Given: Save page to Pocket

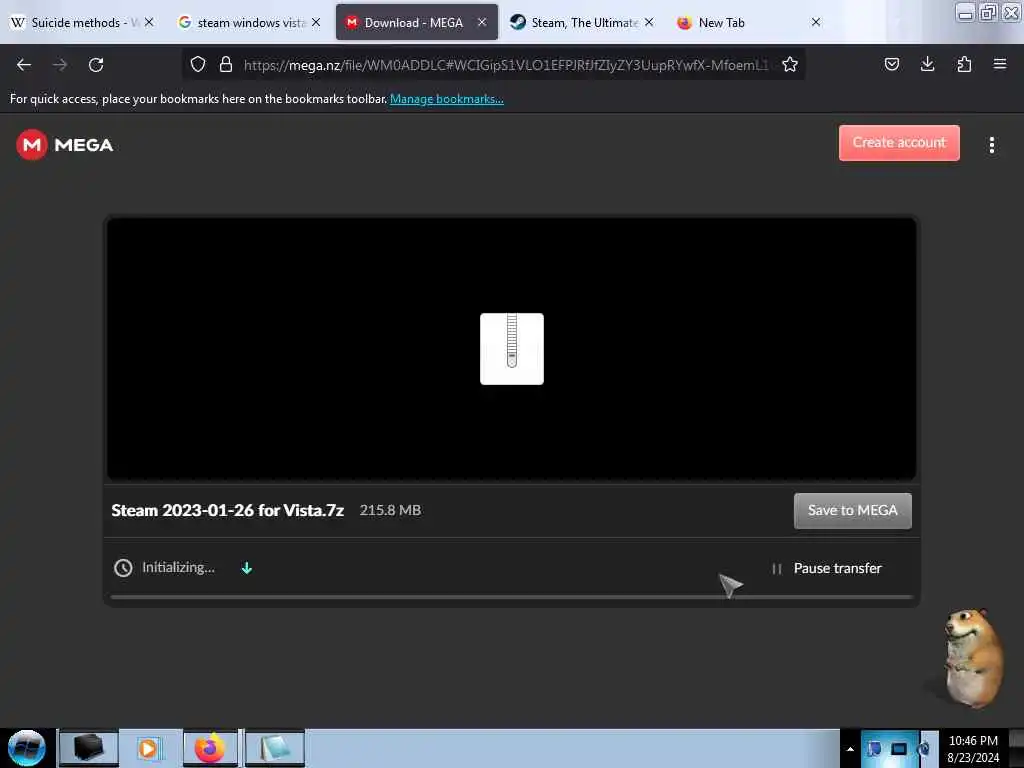Looking at the screenshot, I should (892, 64).
